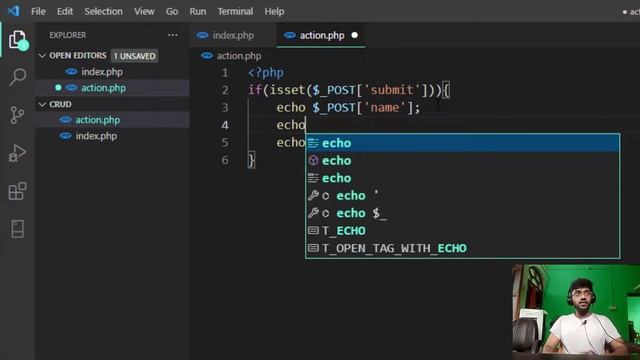Viewport: 640px width, 360px height.
Task: Open the File menu
Action: click(38, 11)
